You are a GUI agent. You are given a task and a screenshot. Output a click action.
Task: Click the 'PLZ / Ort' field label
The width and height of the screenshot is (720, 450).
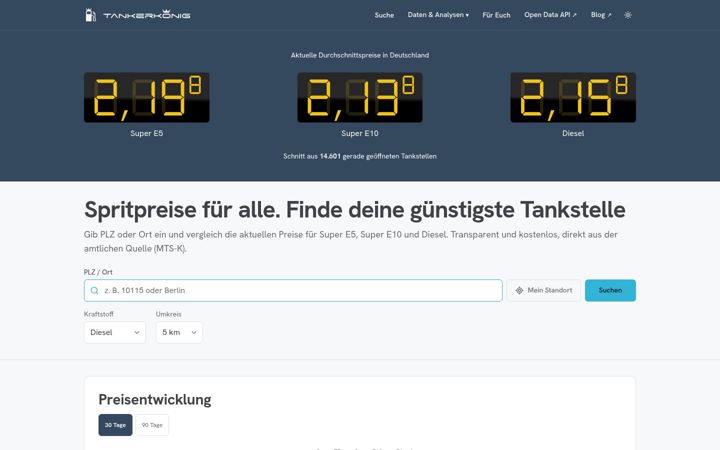(x=98, y=272)
